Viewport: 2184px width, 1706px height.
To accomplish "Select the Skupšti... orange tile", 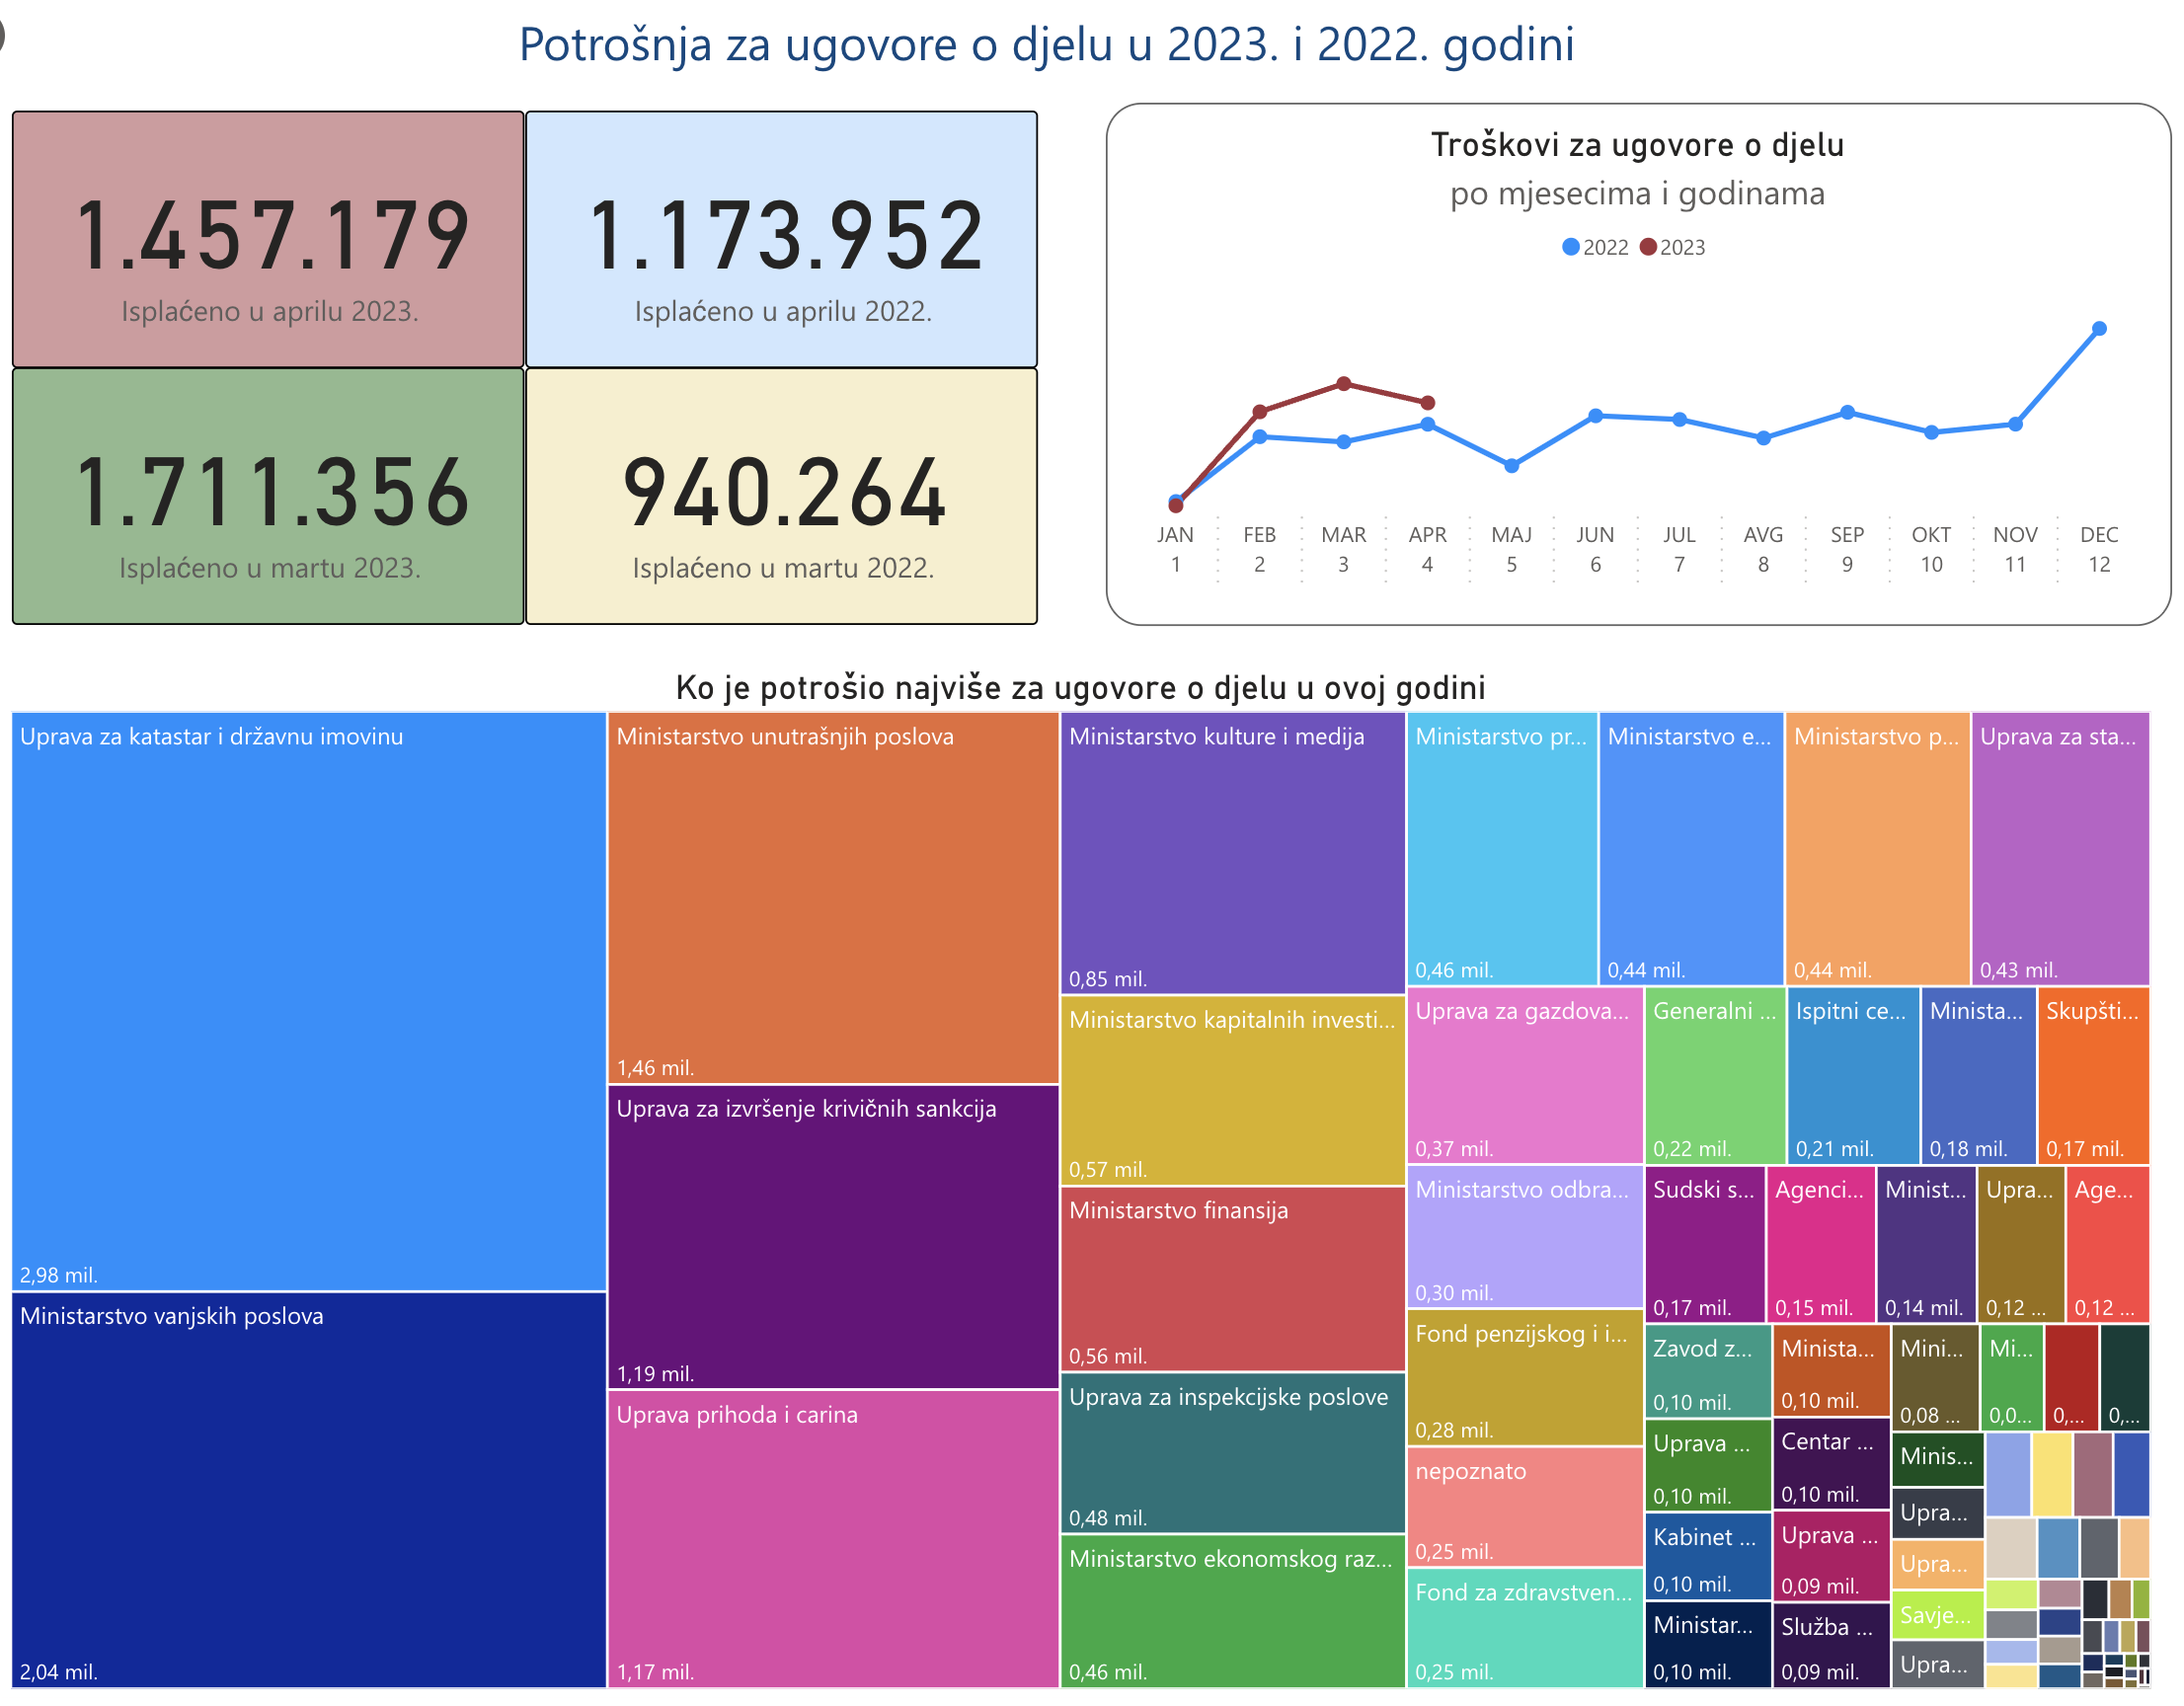I will 2092,1075.
